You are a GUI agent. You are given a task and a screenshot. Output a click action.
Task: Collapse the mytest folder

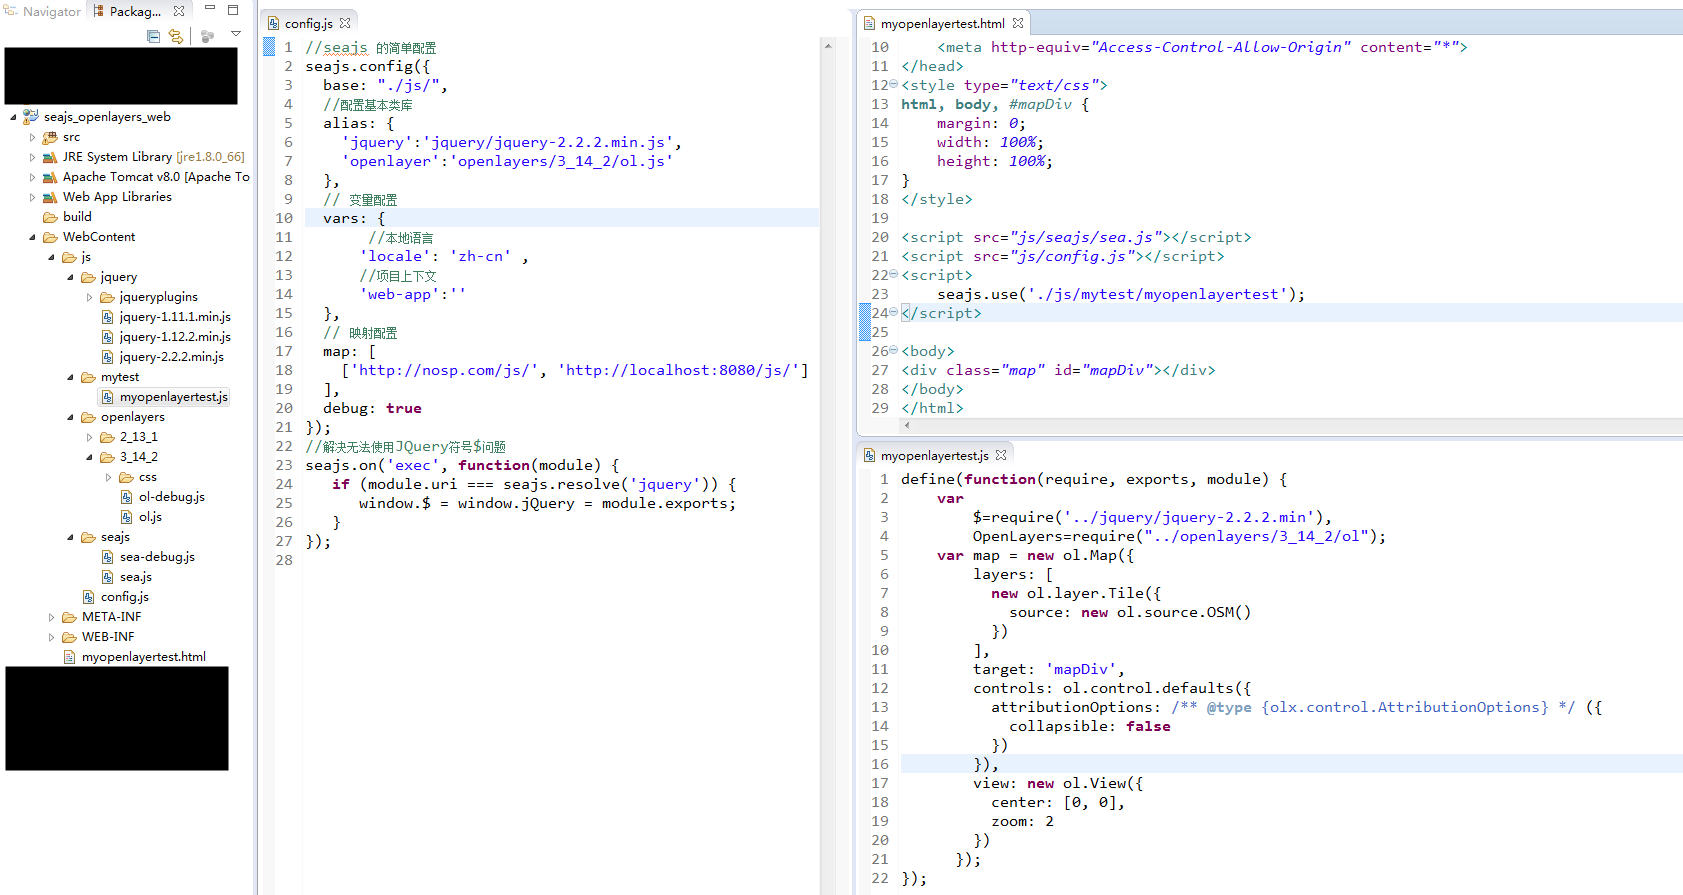point(70,377)
